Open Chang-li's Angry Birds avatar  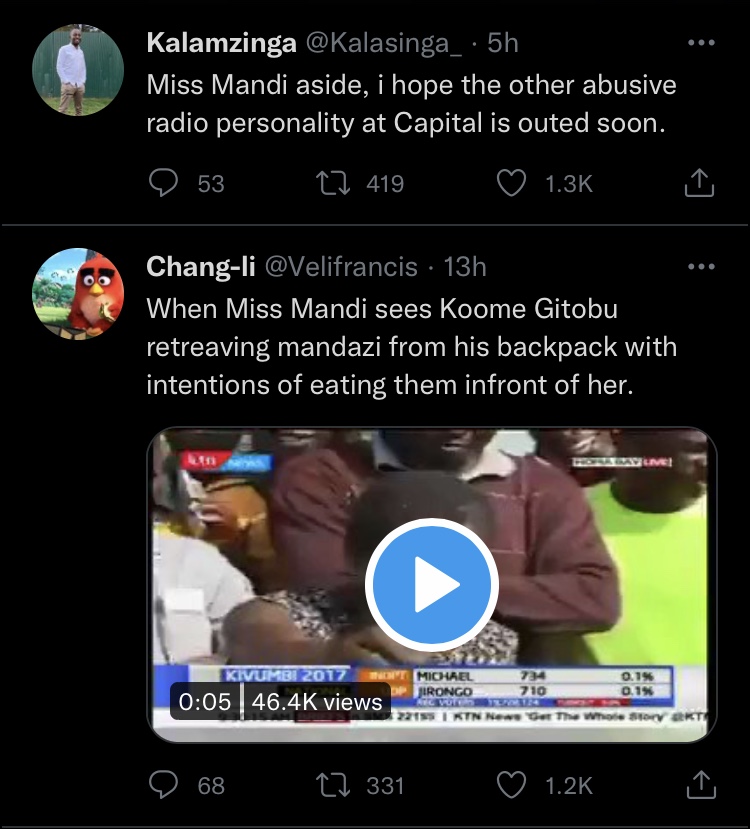78,293
